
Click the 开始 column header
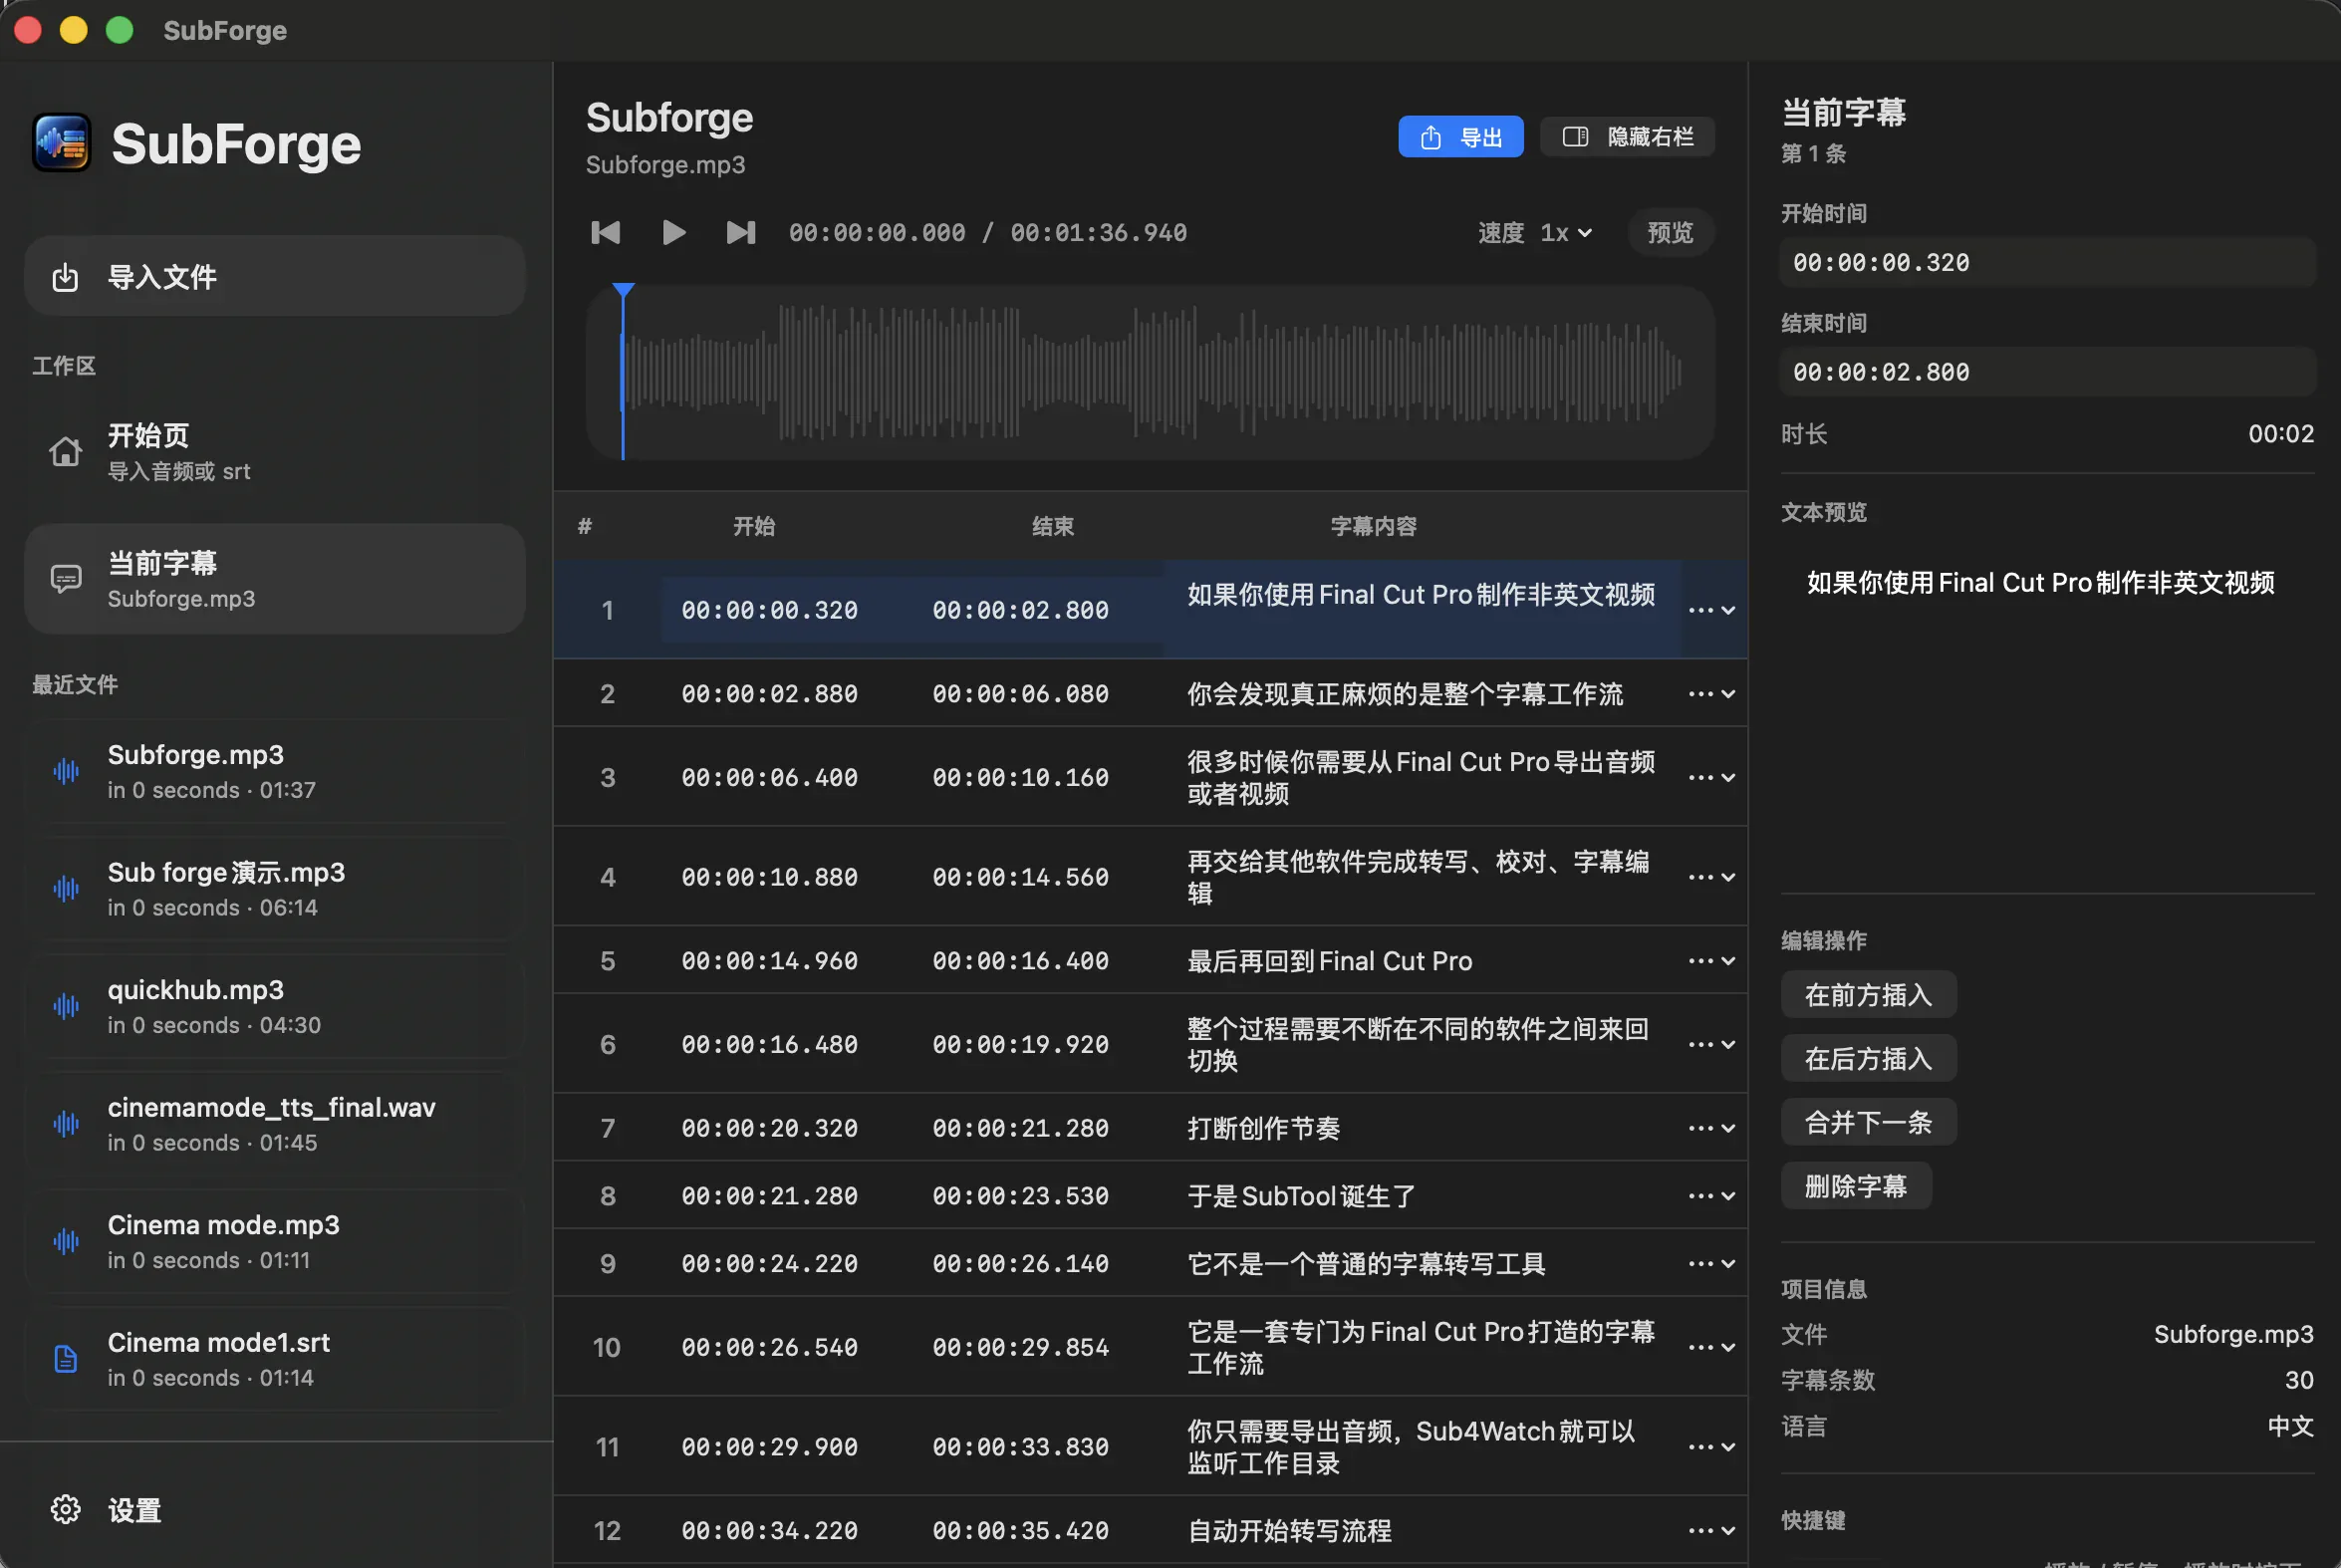754,527
